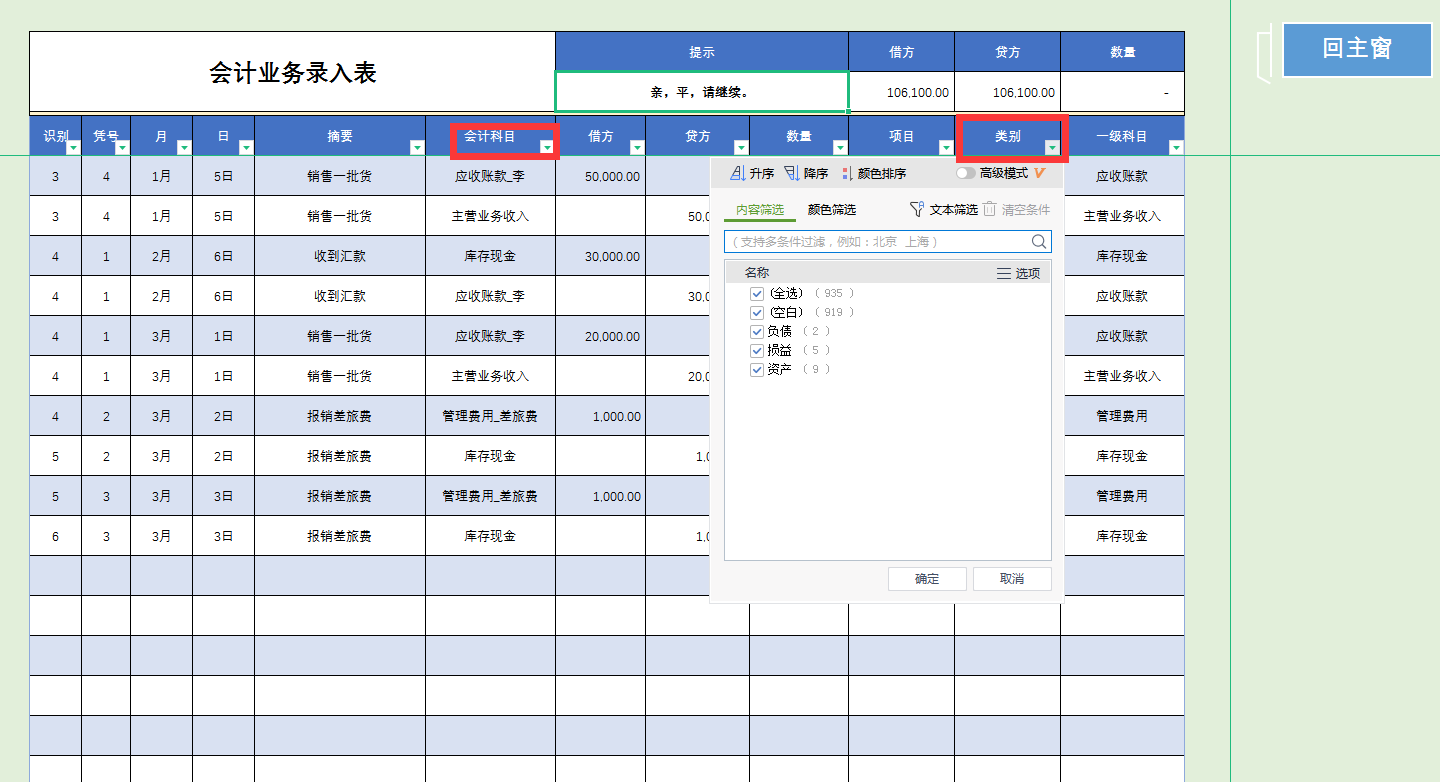The image size is (1440, 782).
Task: Cancel the filter with 取消
Action: [x=1012, y=579]
